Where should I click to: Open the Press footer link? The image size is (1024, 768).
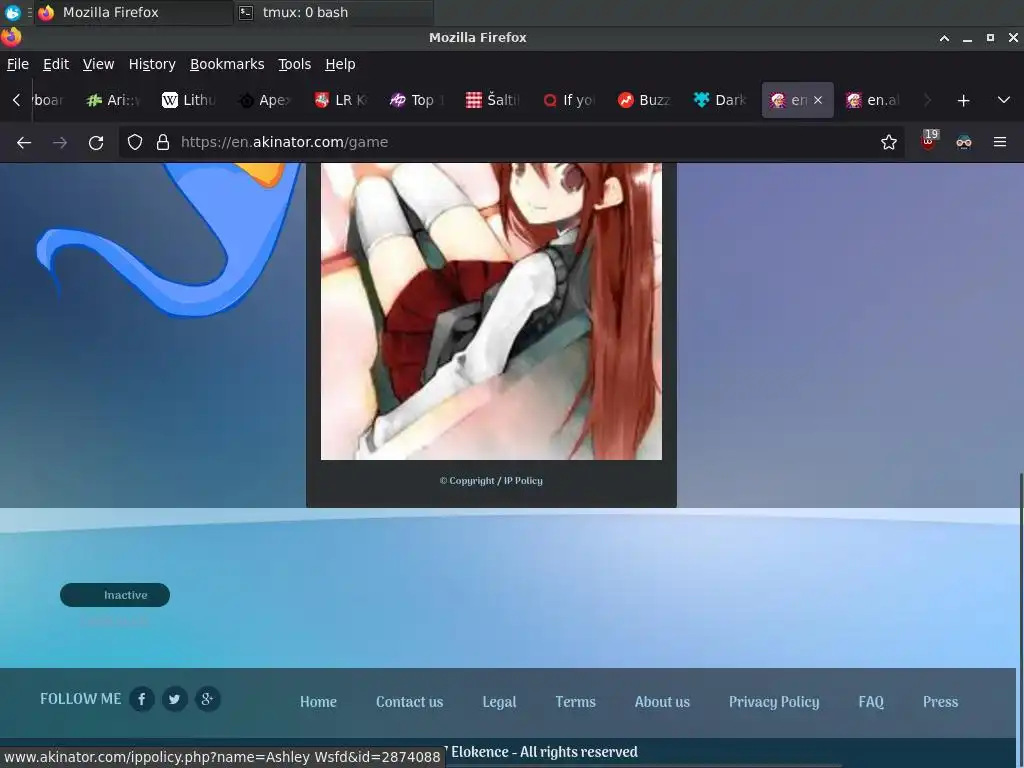pos(940,702)
